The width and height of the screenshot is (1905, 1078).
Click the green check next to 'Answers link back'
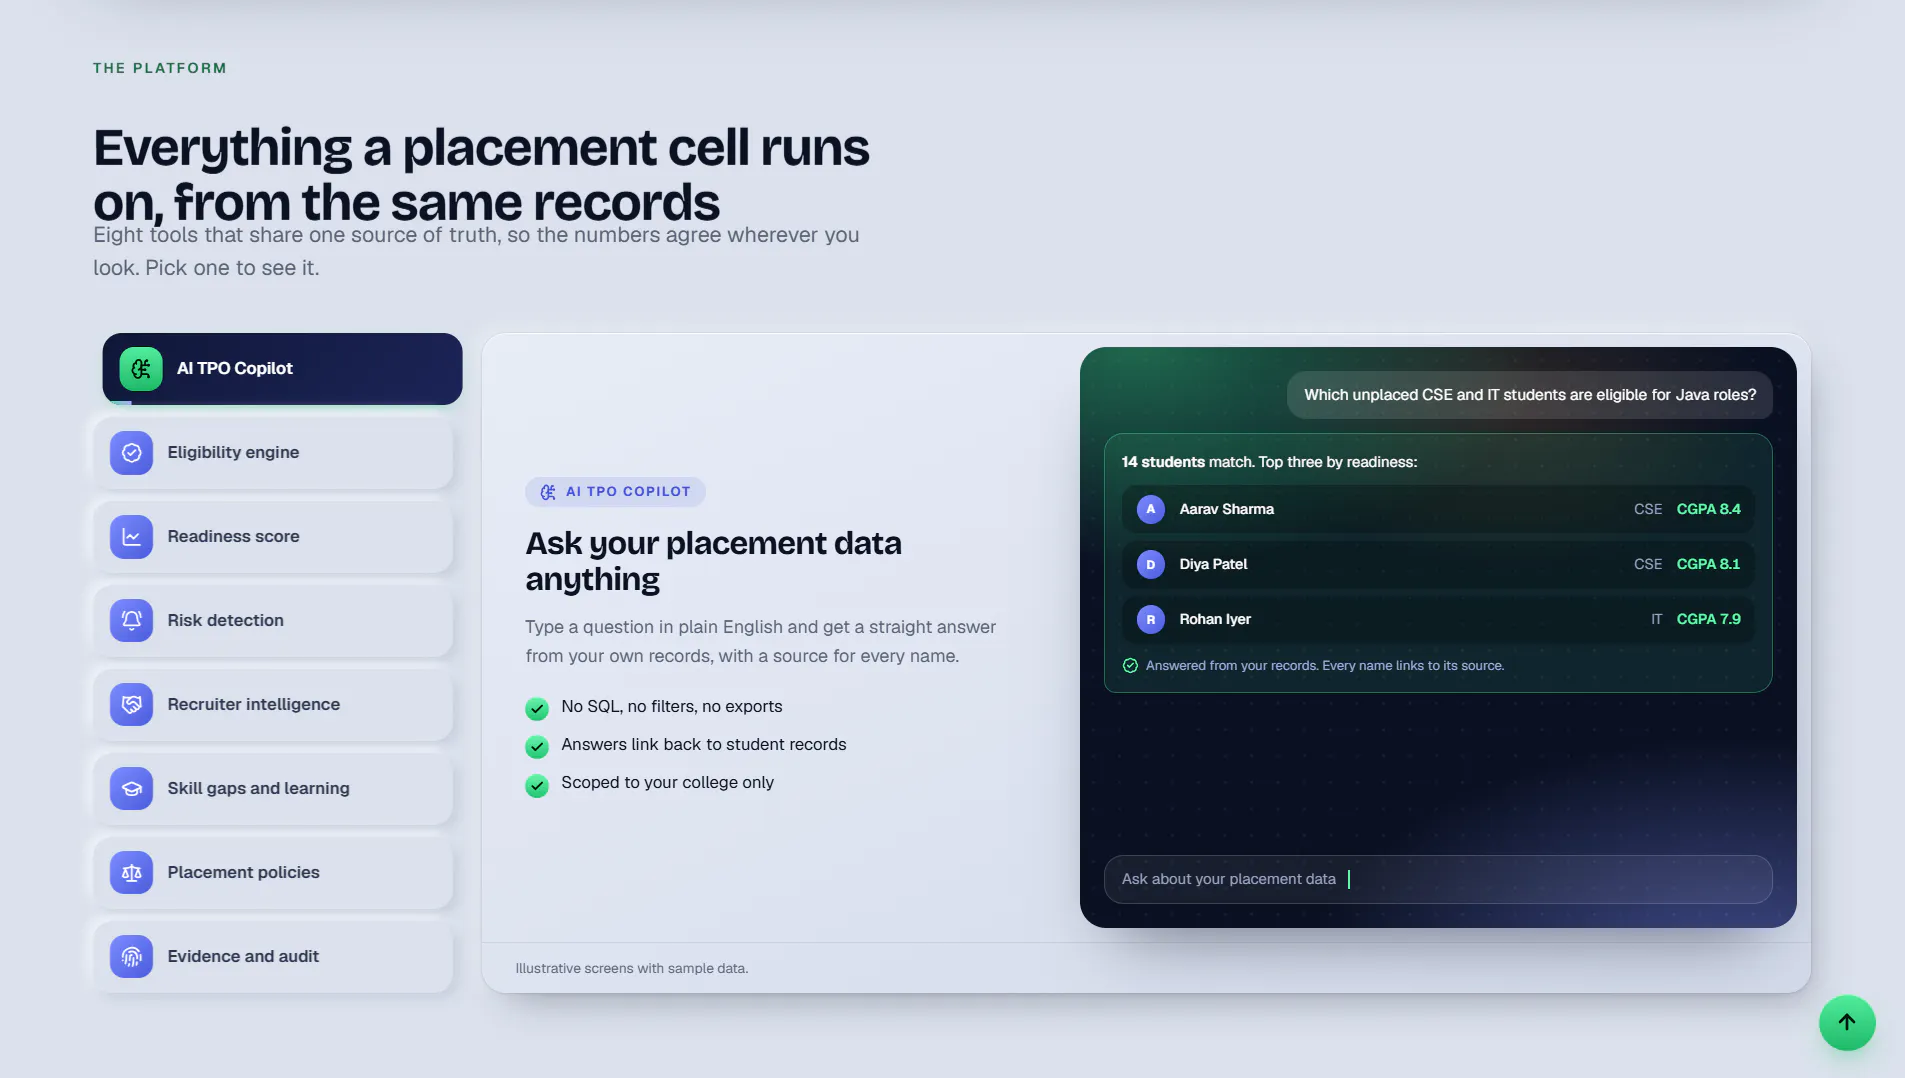point(537,746)
